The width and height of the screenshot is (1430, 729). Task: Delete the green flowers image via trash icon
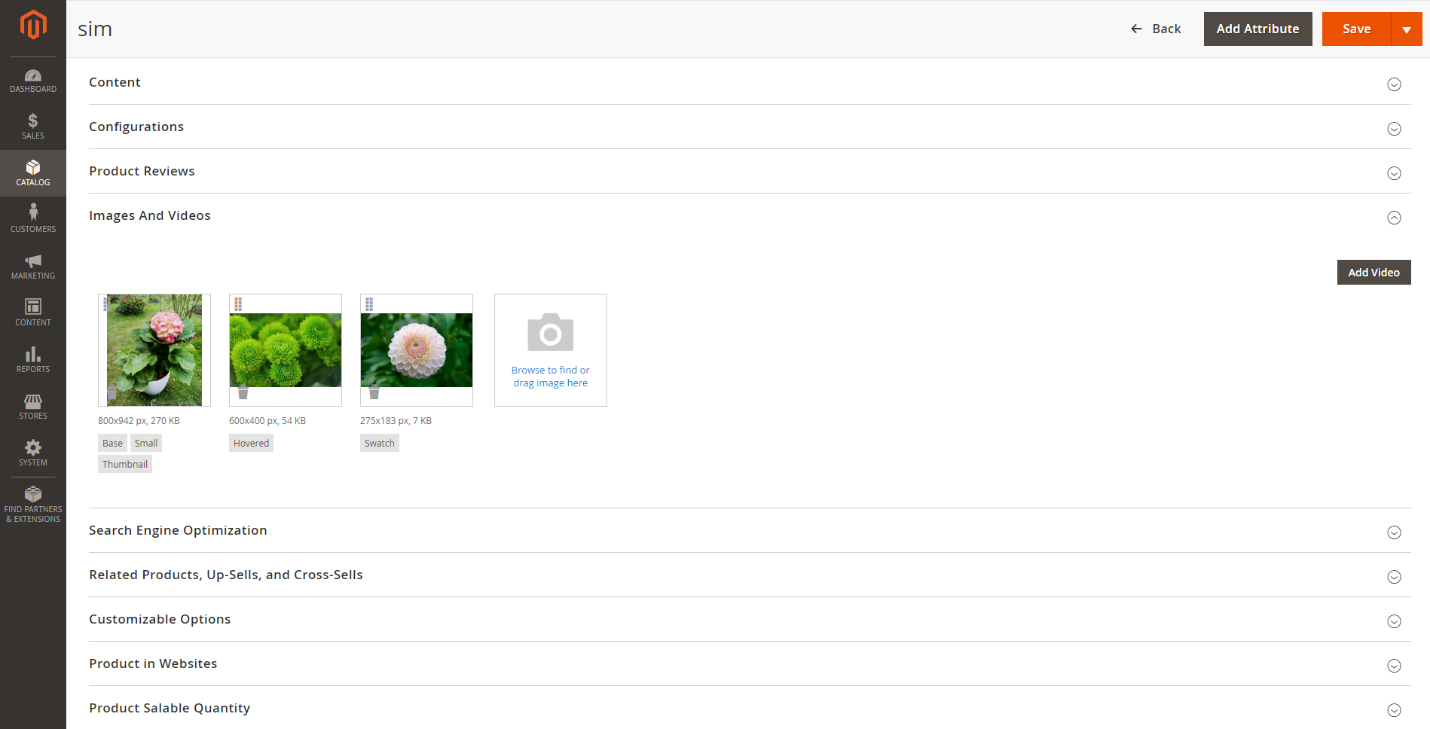tap(242, 393)
